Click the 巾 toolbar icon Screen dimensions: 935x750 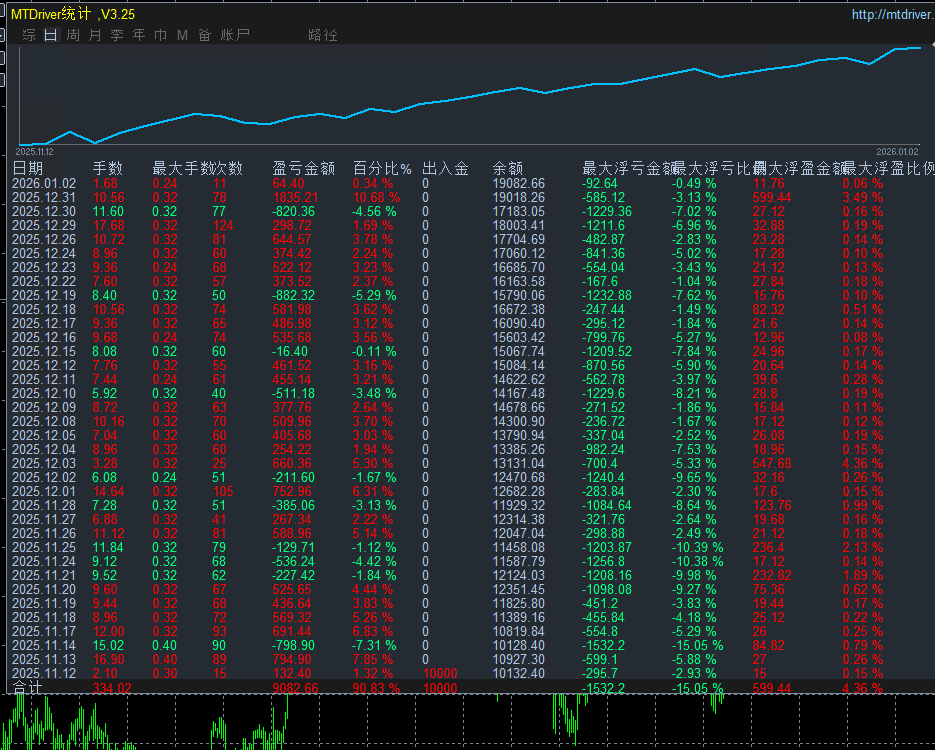(160, 34)
